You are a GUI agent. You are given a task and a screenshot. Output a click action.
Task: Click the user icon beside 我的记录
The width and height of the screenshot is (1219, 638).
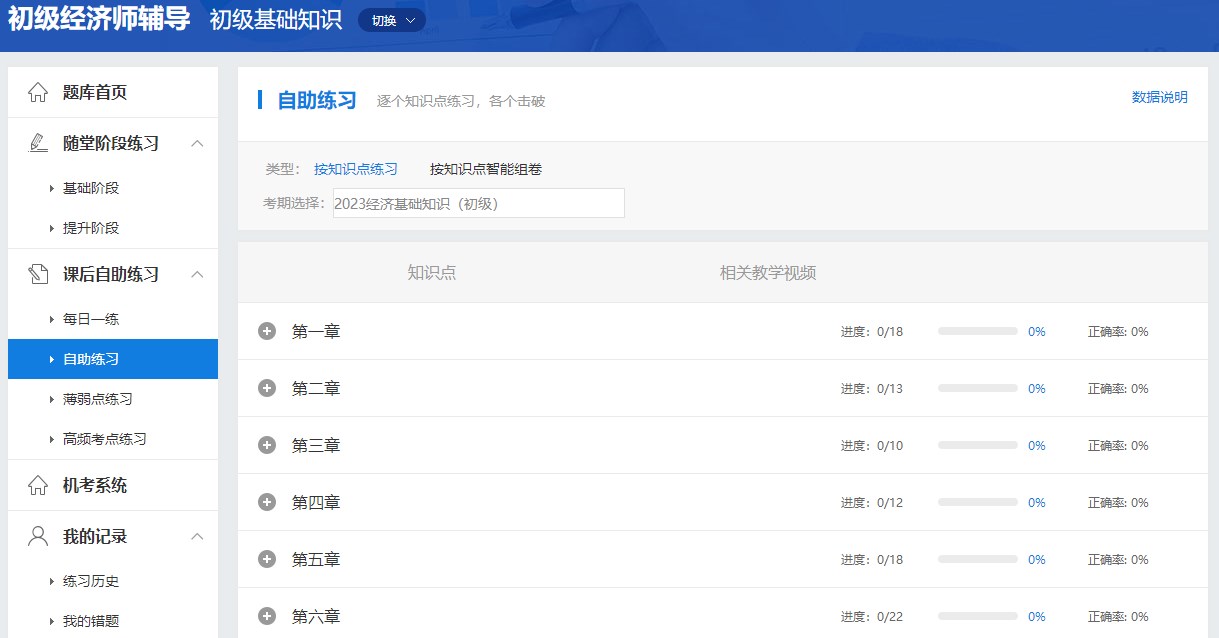point(38,536)
